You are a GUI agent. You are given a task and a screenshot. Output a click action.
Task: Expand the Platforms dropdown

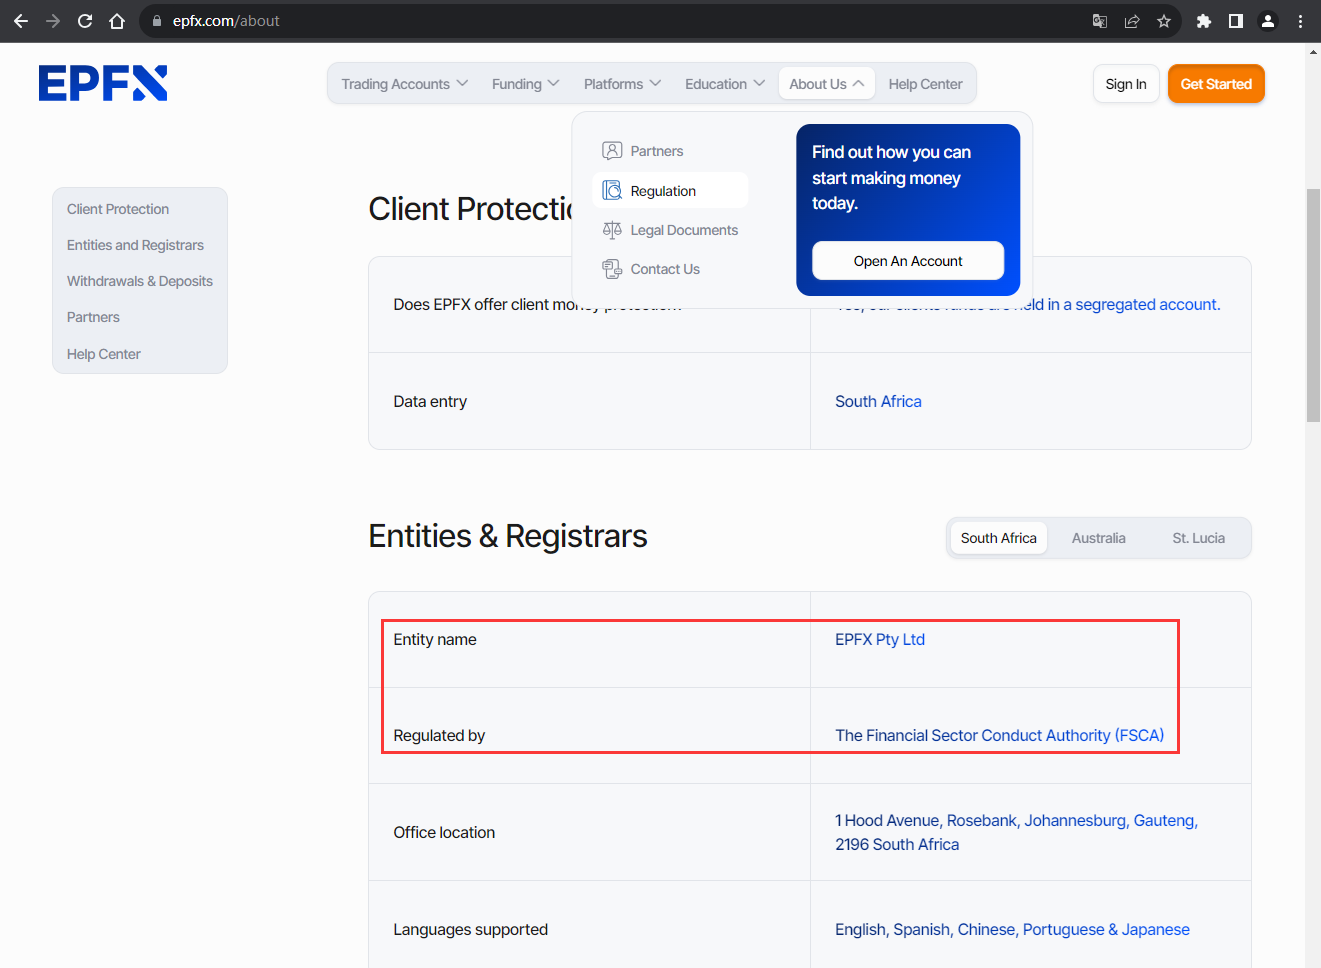(622, 84)
